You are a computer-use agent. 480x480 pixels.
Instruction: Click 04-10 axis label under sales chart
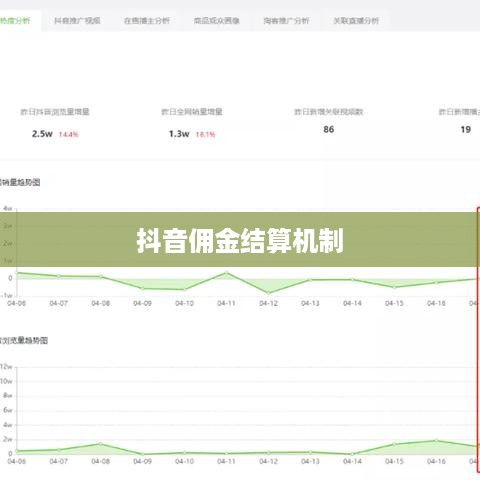tap(184, 303)
